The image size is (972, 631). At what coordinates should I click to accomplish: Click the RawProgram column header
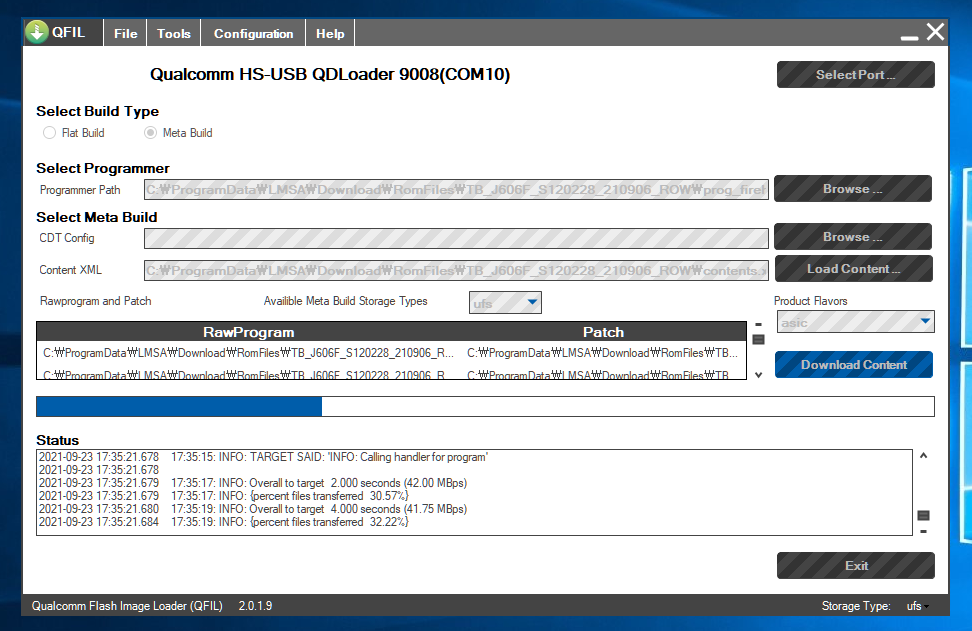(249, 332)
